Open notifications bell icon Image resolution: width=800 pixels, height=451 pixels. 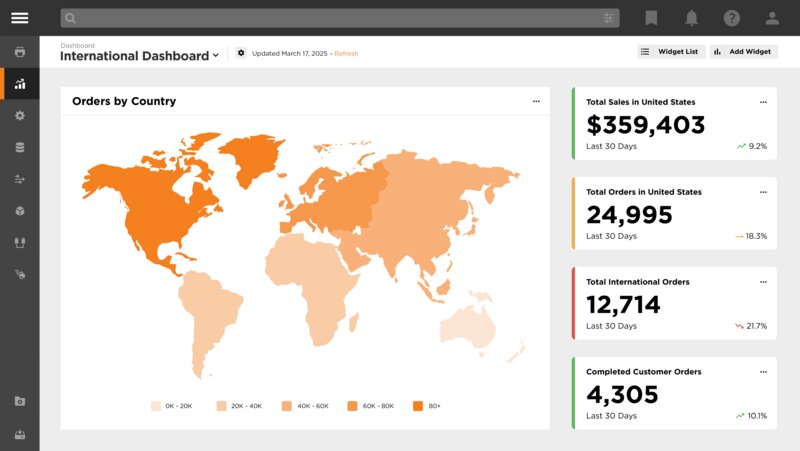tap(691, 18)
